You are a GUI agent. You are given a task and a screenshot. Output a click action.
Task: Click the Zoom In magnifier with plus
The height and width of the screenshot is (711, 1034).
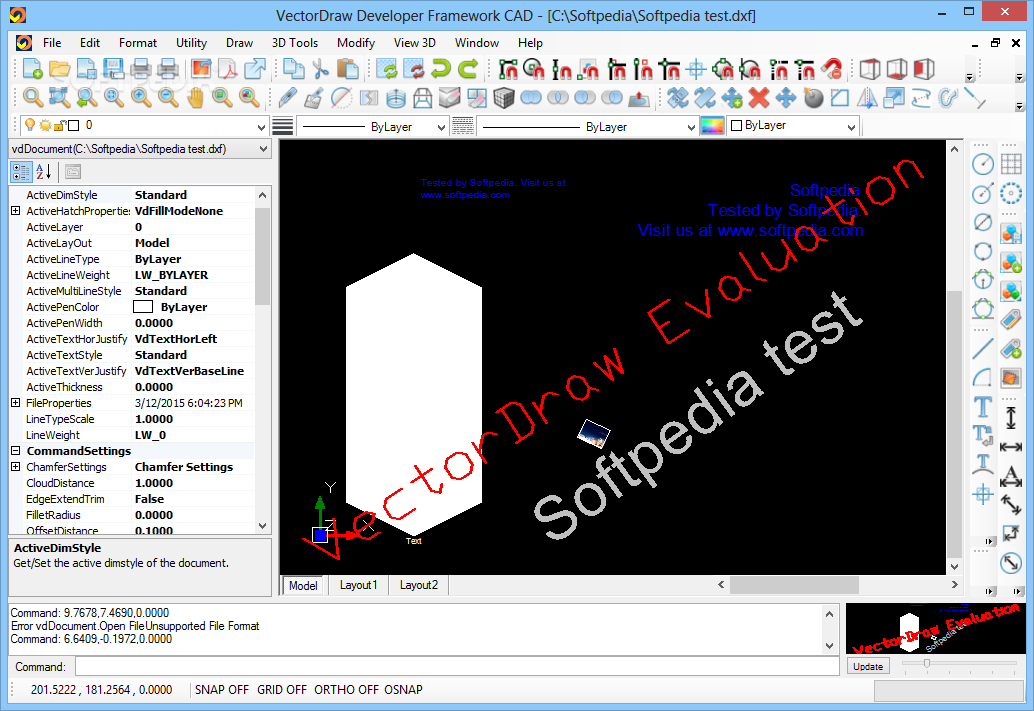pos(140,98)
